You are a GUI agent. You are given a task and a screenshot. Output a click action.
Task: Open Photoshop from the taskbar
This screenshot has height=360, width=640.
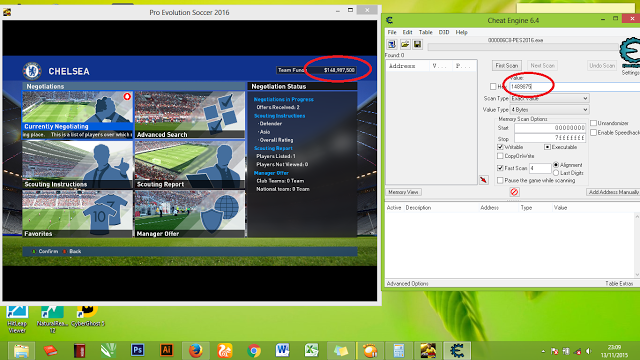tap(138, 350)
